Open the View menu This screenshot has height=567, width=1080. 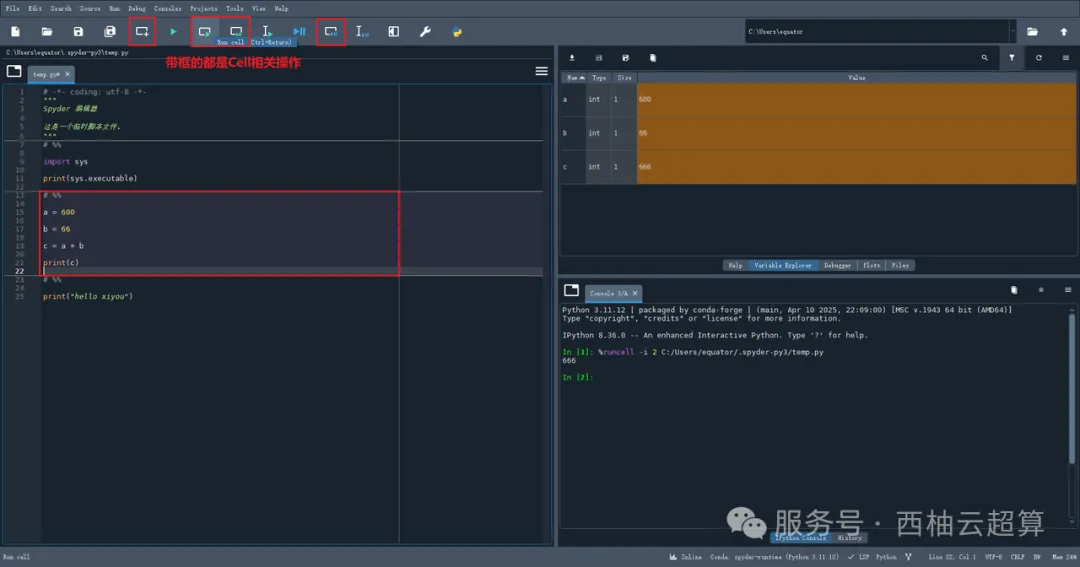pos(259,8)
